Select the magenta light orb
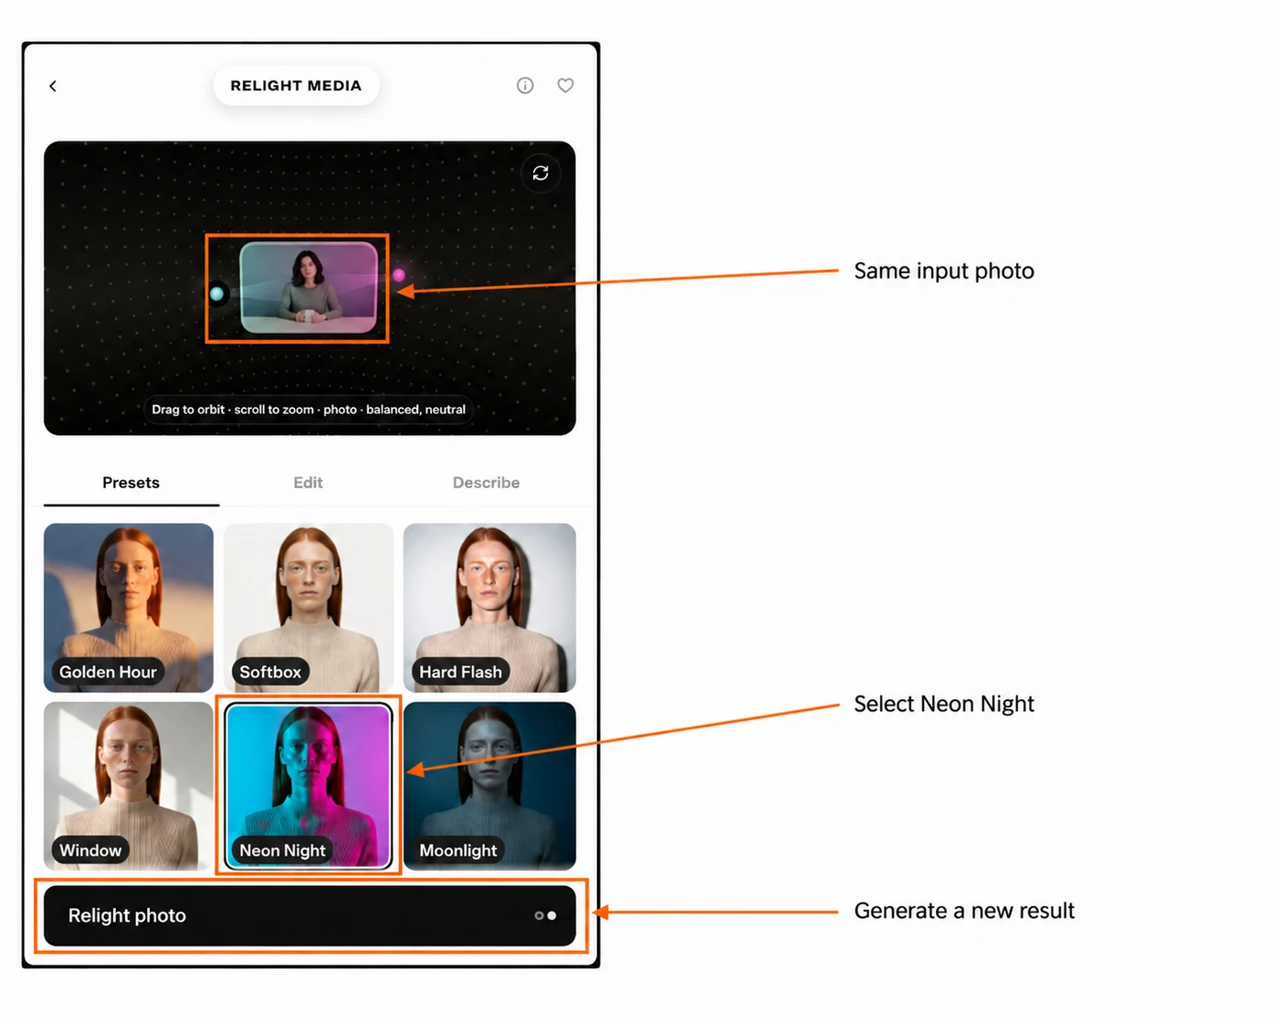This screenshot has width=1280, height=1024. coord(399,275)
